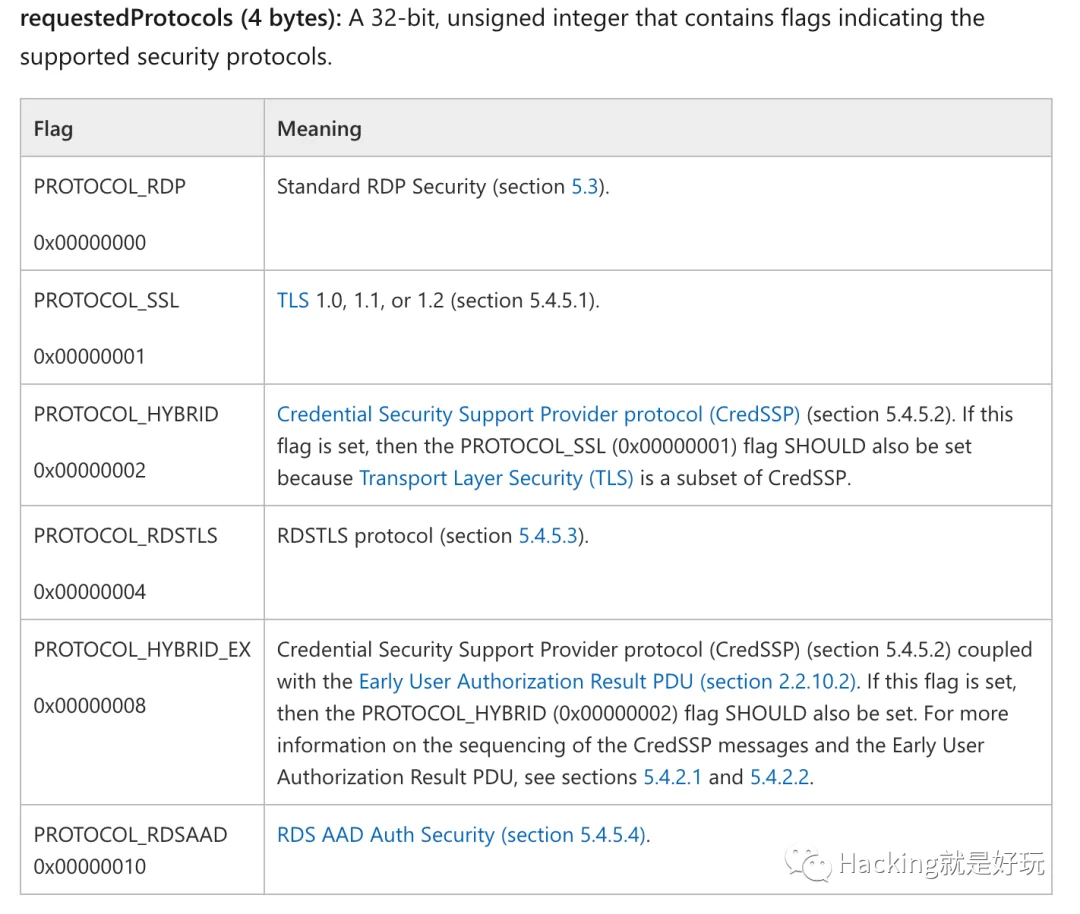The height and width of the screenshot is (914, 1080).
Task: Click the Hacking就是好玩 watermark text
Action: point(941,863)
